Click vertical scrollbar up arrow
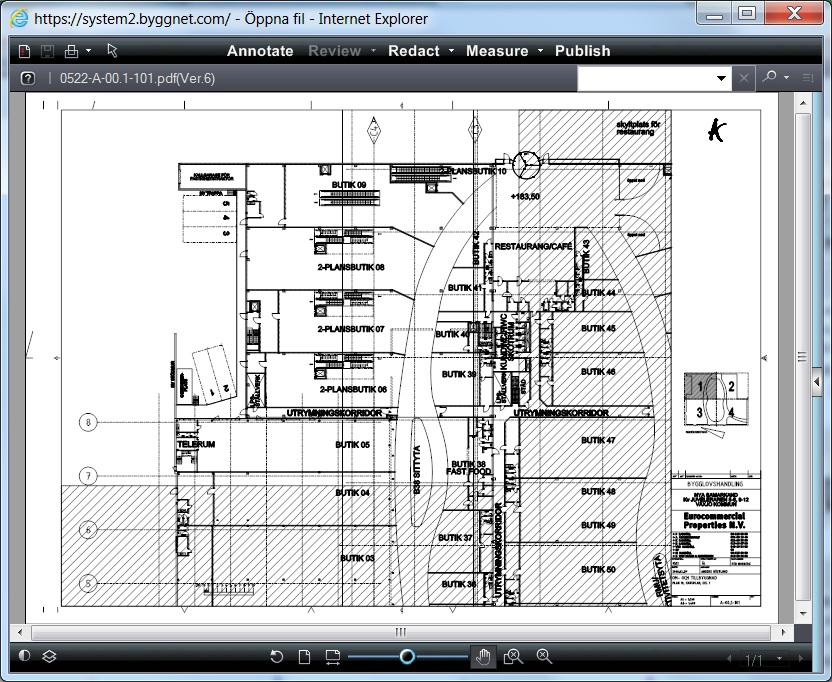 [x=803, y=103]
